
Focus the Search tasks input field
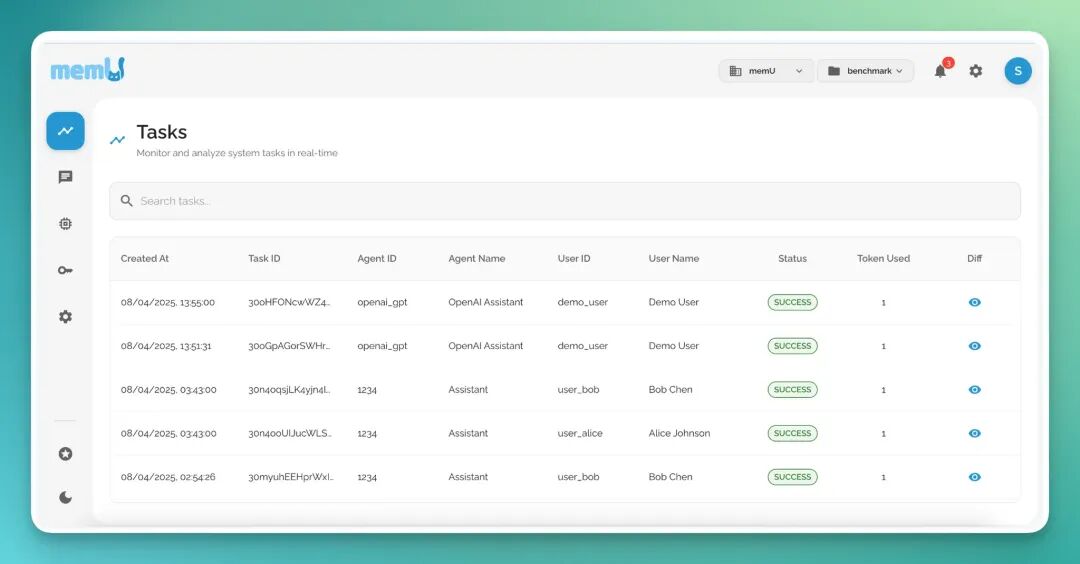coord(565,201)
